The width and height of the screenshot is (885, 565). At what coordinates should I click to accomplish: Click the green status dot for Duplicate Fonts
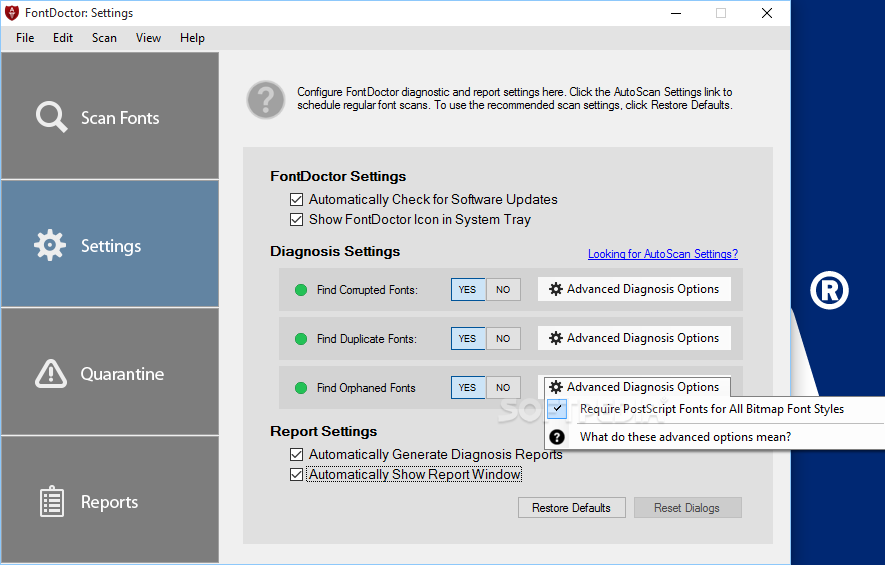301,339
